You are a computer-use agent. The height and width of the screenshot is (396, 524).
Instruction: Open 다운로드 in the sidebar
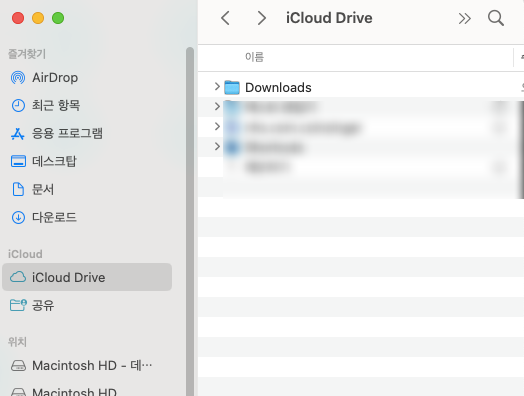tap(54, 217)
